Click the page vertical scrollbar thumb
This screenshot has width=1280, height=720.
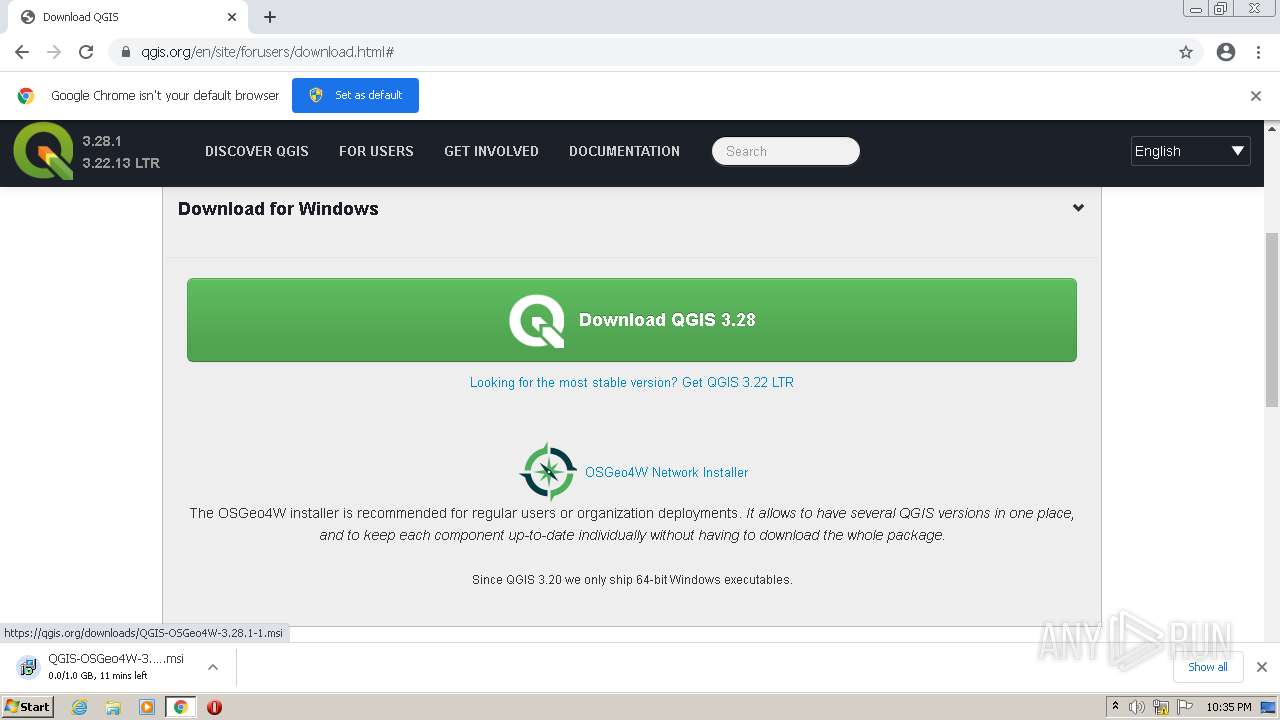[x=1272, y=319]
